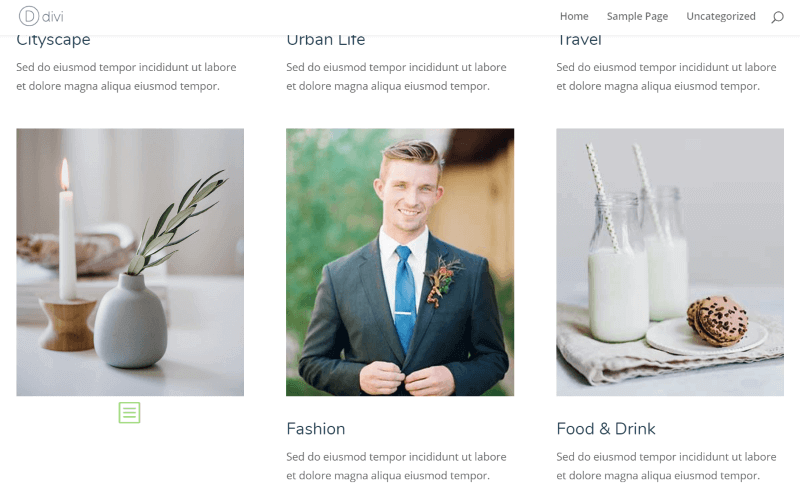Click the description text under Fashion

click(396, 466)
